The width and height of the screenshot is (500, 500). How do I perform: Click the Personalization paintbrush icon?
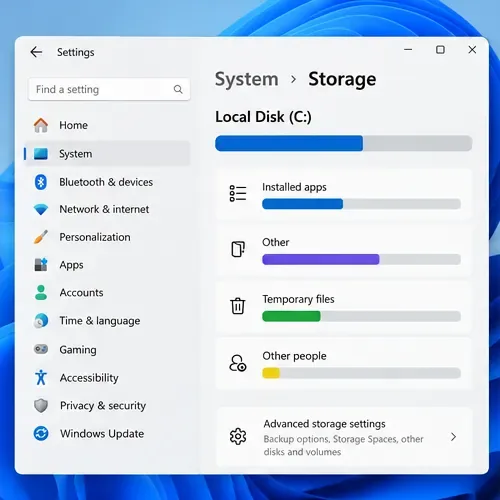pyautogui.click(x=41, y=237)
